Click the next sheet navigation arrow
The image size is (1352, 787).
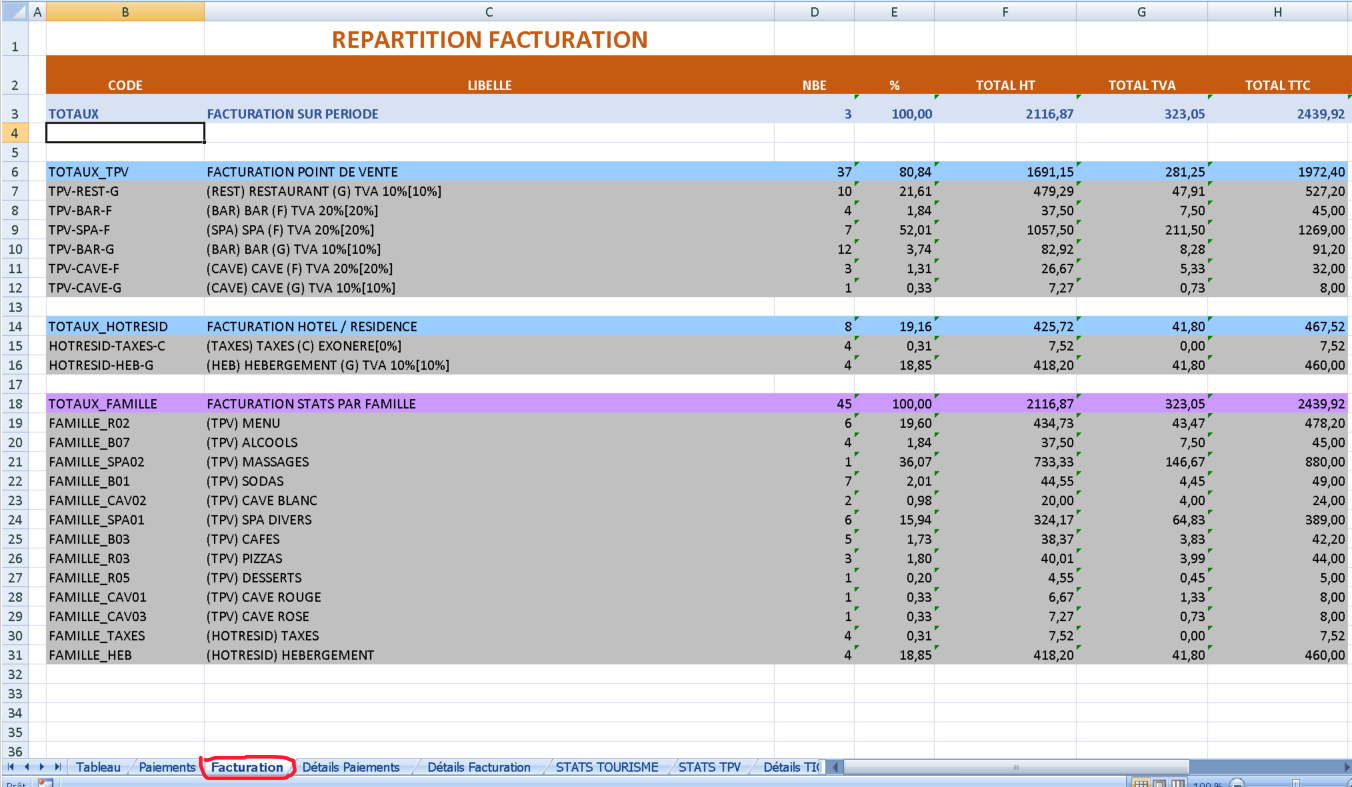pos(42,767)
